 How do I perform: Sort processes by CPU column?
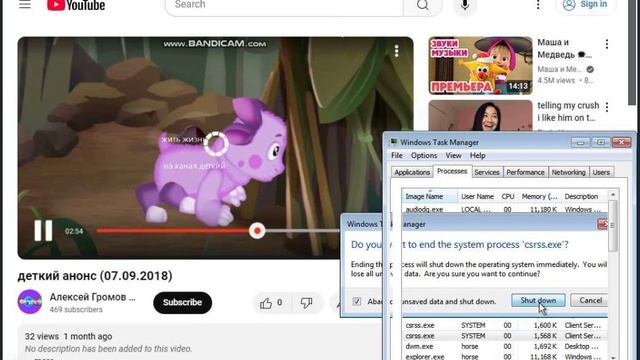[x=508, y=196]
